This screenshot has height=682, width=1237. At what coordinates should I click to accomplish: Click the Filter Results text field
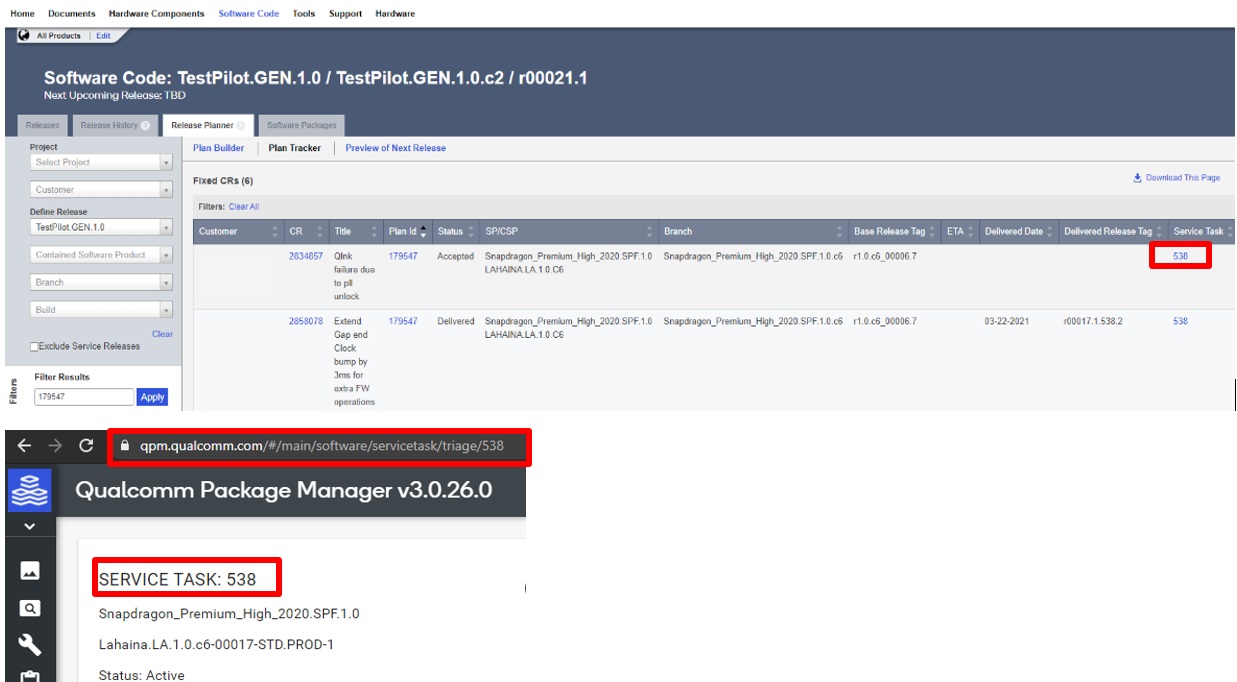[x=83, y=397]
